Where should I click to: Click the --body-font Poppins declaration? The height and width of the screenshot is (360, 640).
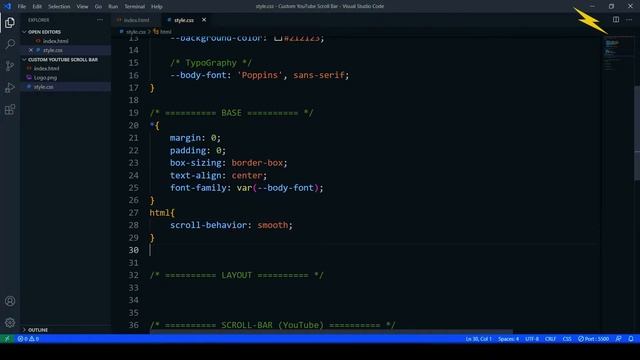pyautogui.click(x=260, y=75)
